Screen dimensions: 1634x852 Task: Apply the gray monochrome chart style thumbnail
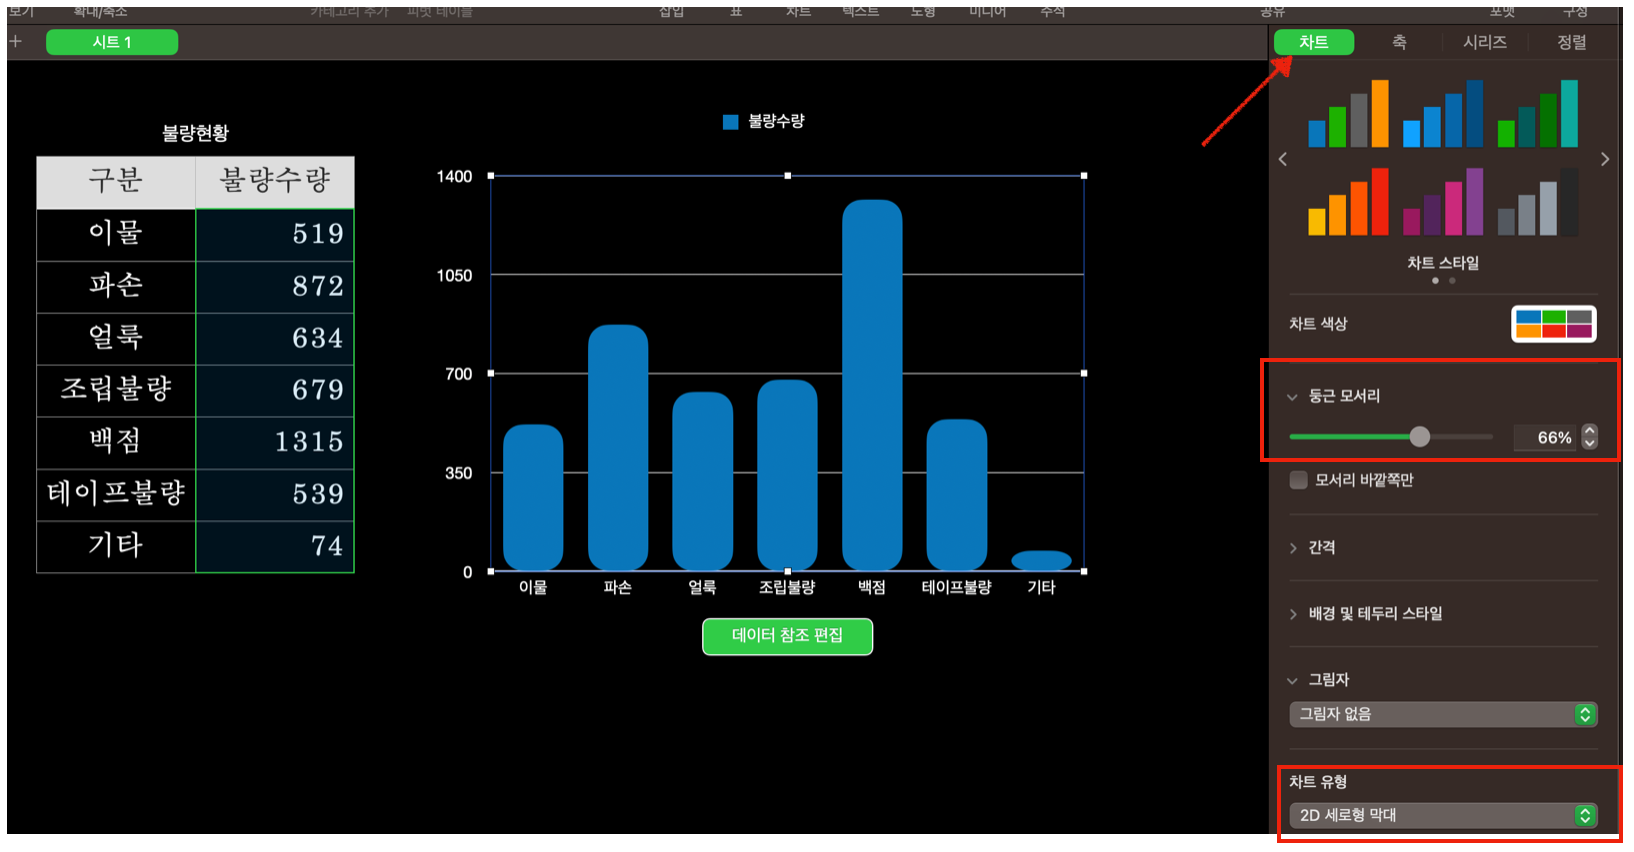coord(1538,201)
